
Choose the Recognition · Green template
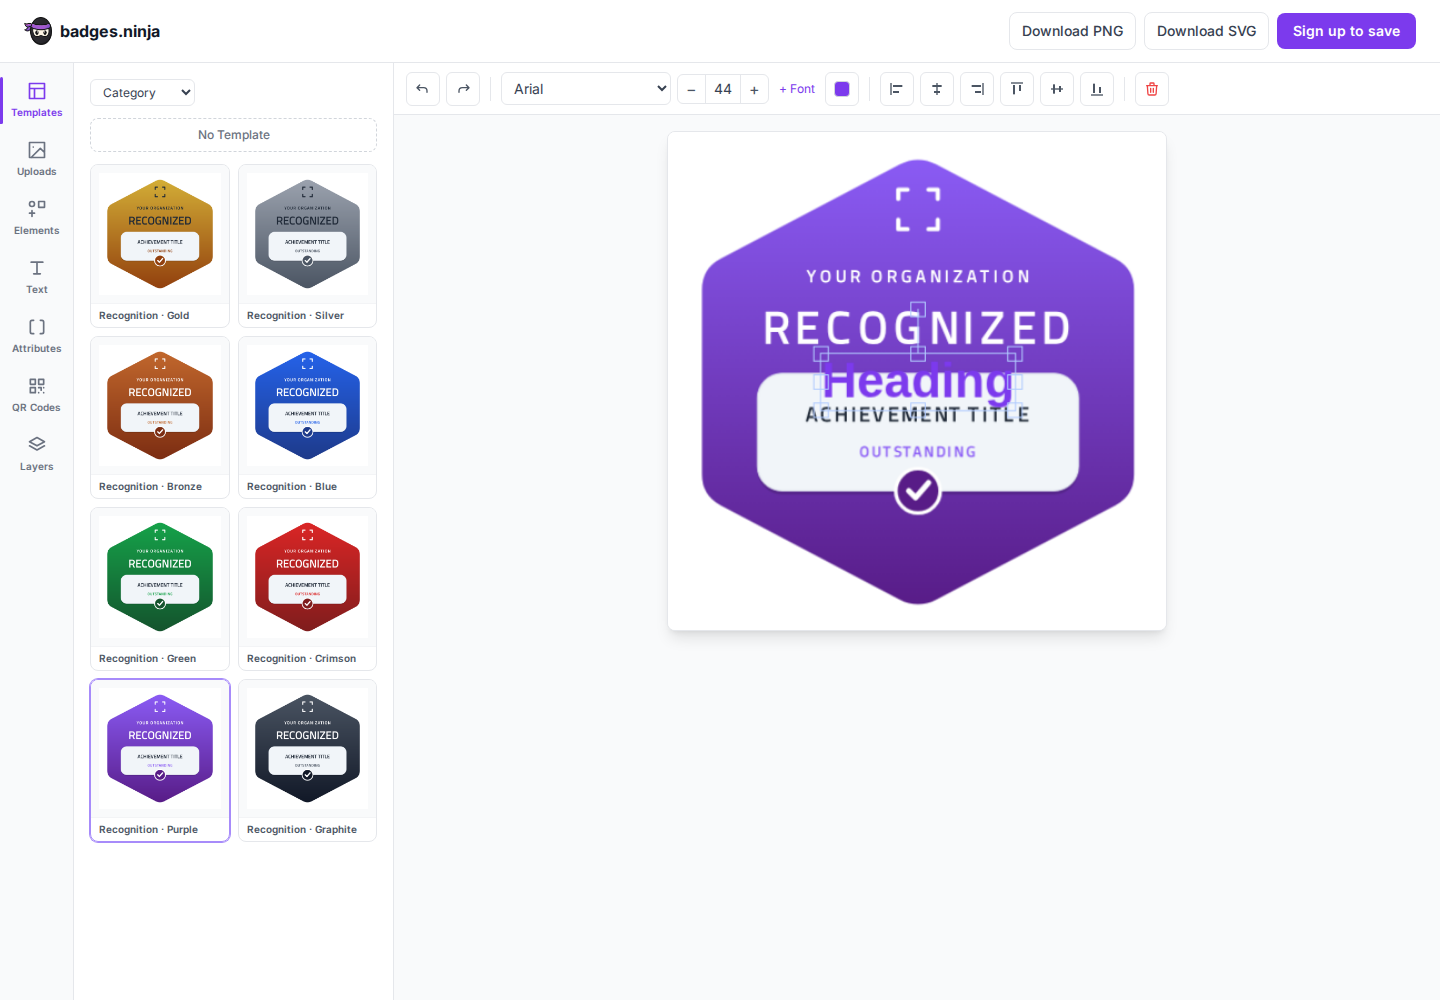160,589
